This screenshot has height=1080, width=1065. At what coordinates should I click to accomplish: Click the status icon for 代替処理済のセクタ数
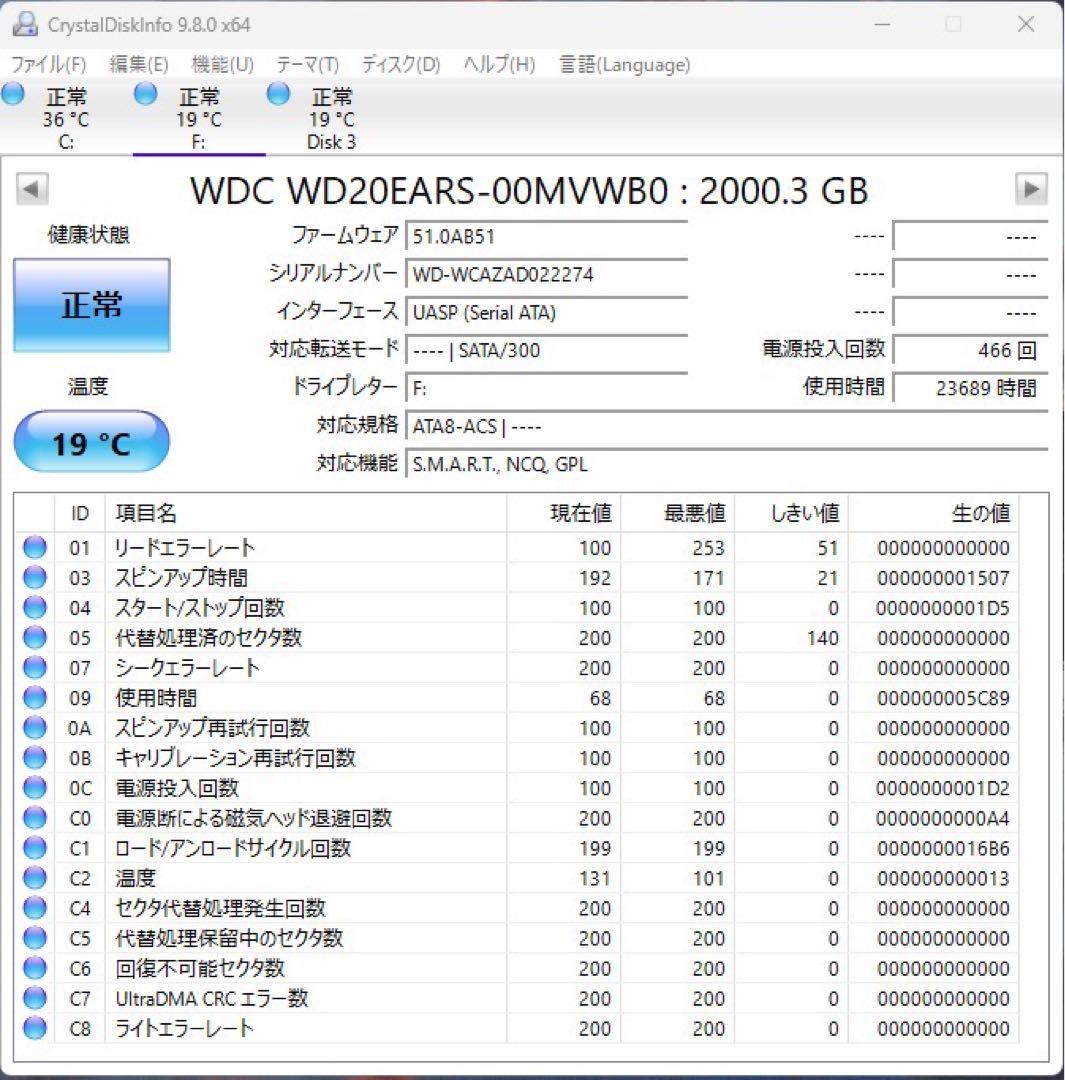[34, 638]
